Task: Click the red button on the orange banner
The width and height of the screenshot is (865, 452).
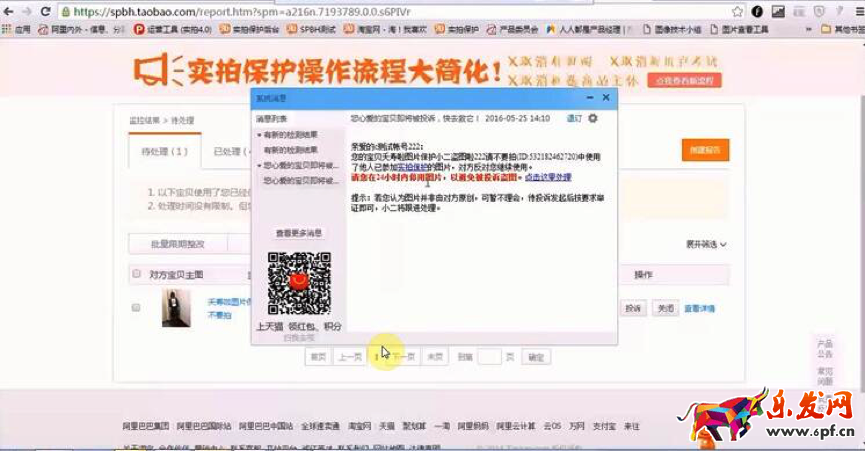Action: [685, 81]
